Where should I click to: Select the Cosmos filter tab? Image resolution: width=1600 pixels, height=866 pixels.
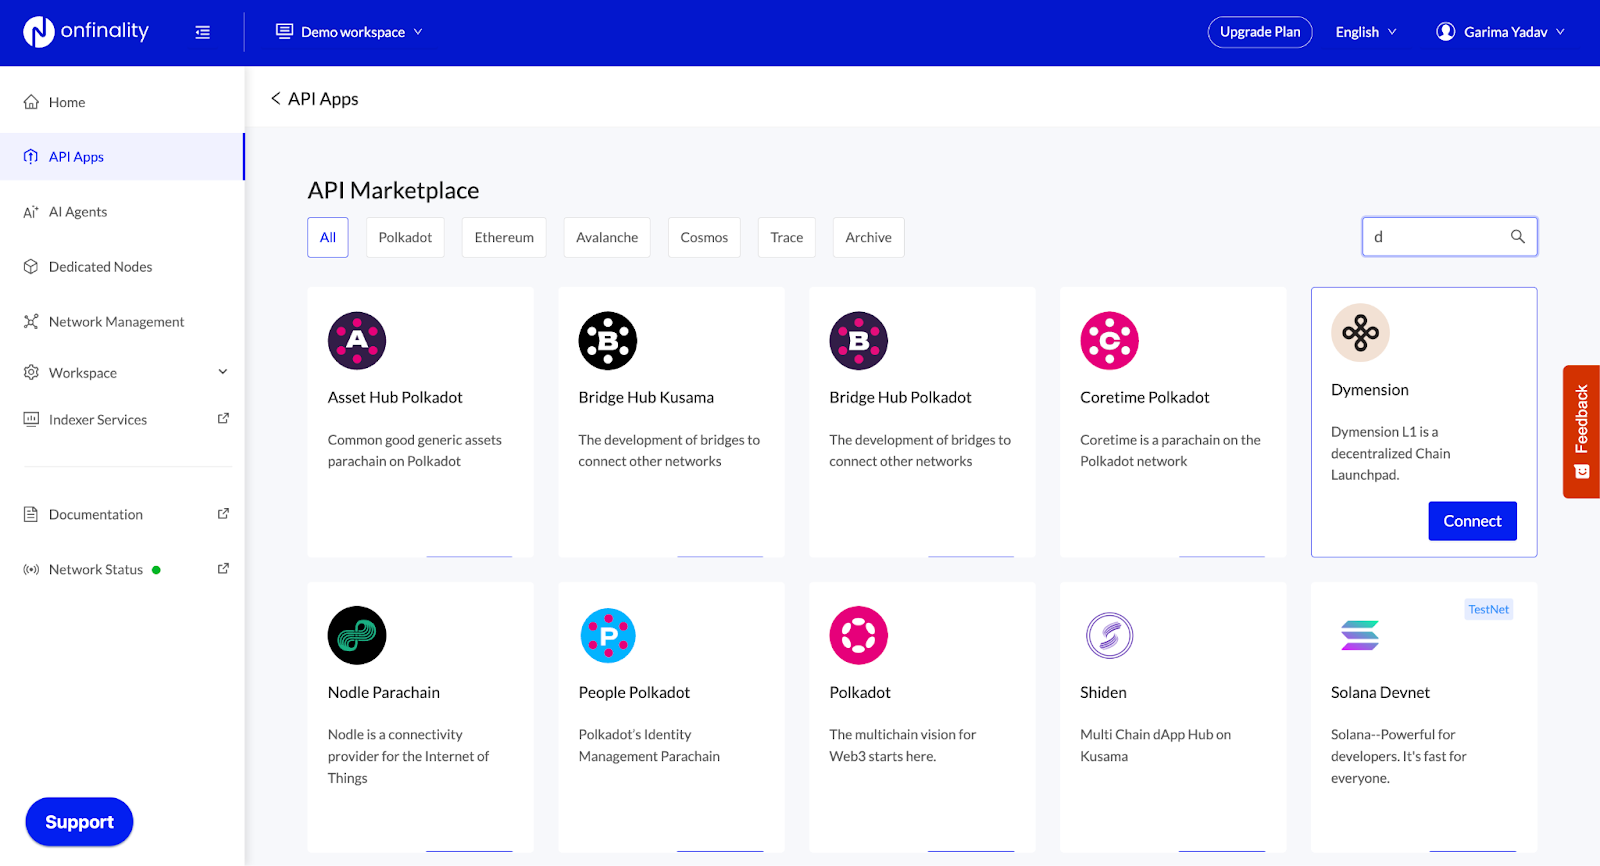click(x=704, y=238)
